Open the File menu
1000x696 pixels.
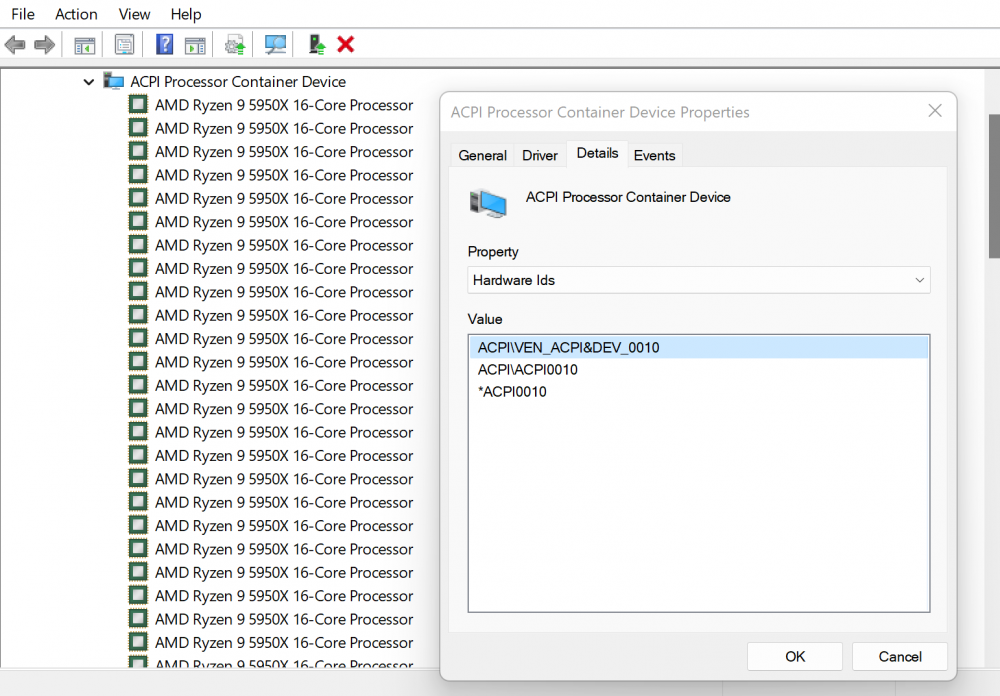23,14
